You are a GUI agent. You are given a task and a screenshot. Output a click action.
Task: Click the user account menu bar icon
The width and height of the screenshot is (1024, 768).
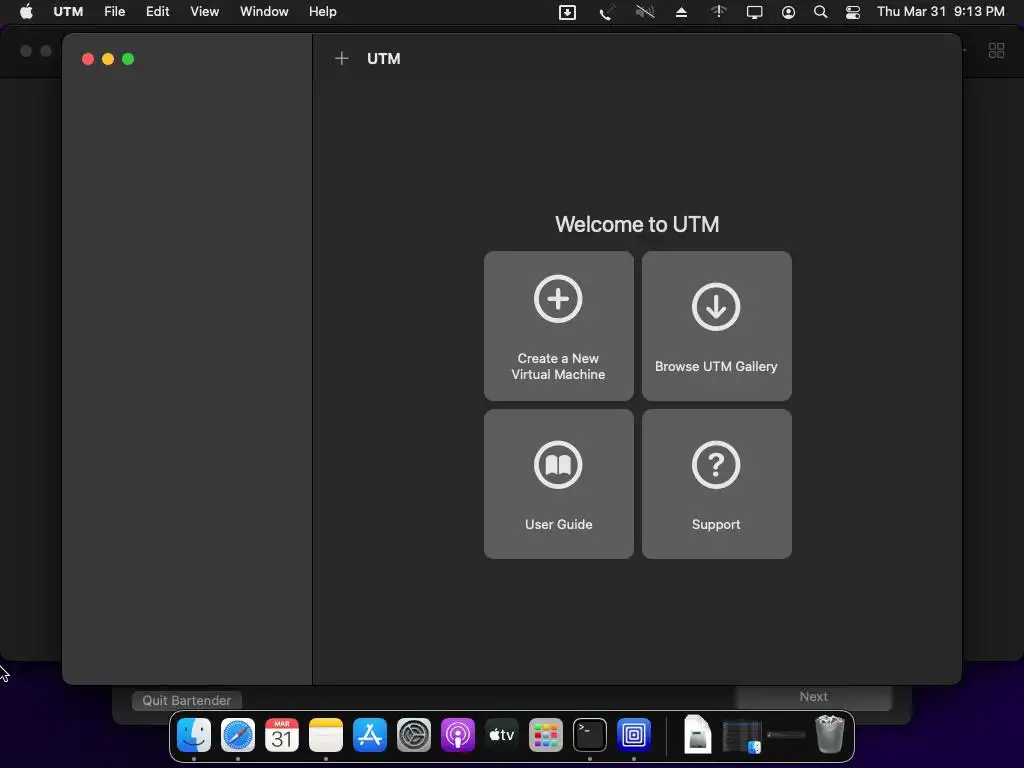788,12
